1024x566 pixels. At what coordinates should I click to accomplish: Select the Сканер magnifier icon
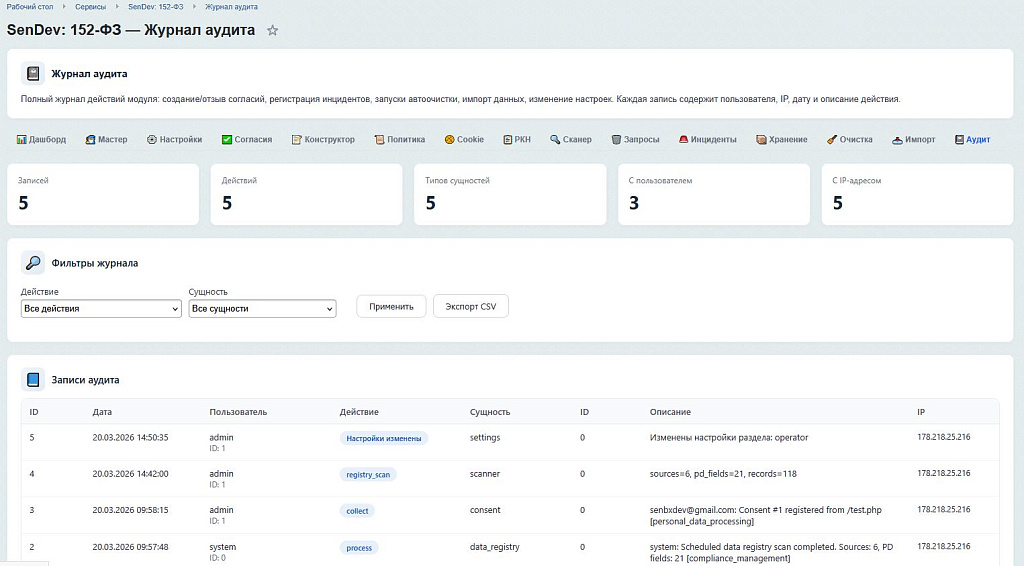pyautogui.click(x=554, y=140)
